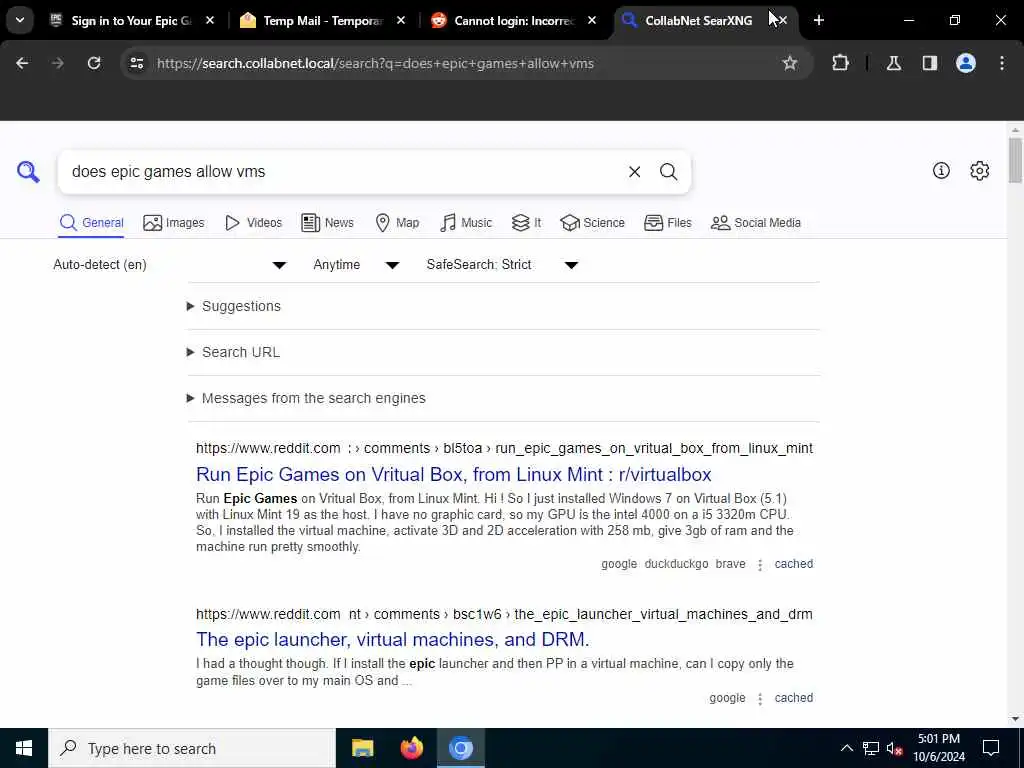Viewport: 1024px width, 768px height.
Task: Select the Music search category
Action: tap(466, 223)
